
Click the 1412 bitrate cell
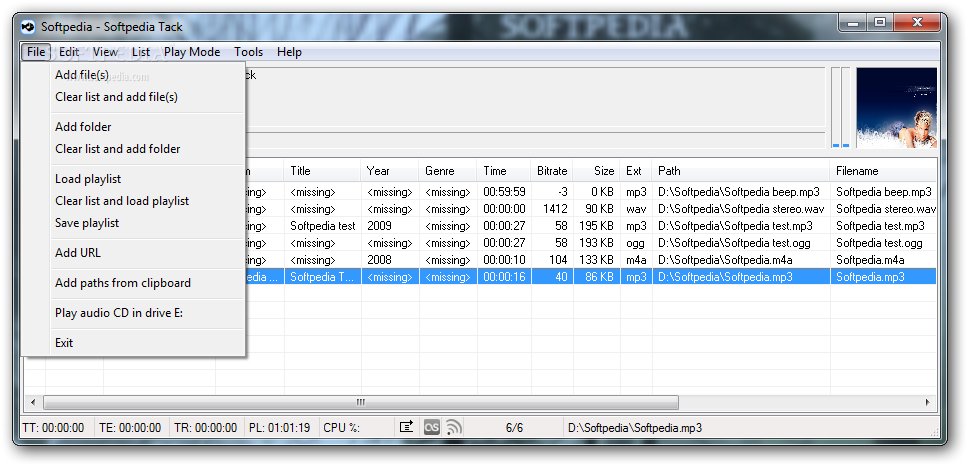tap(552, 209)
